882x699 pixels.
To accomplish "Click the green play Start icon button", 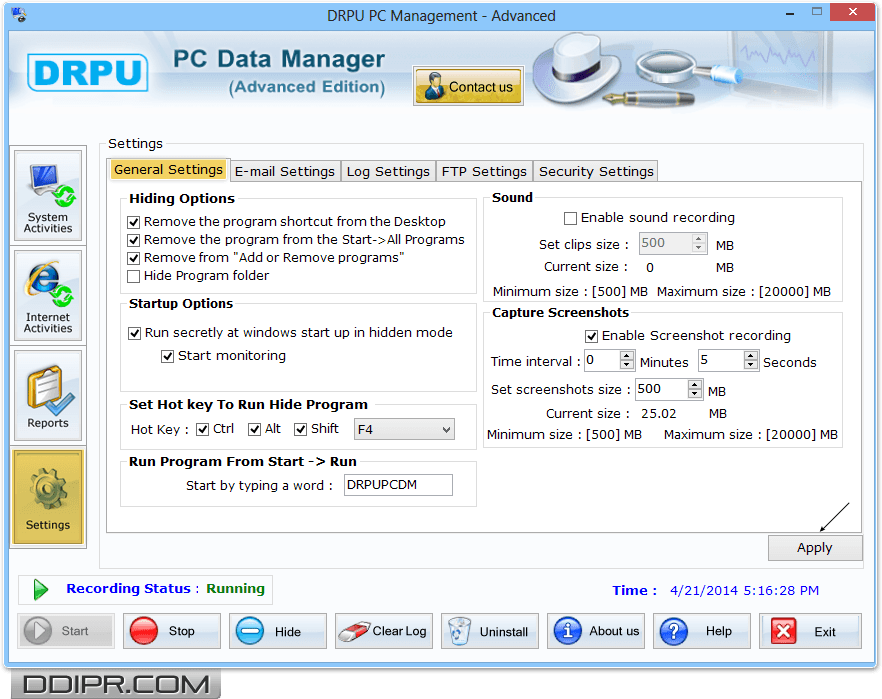I will pyautogui.click(x=66, y=631).
